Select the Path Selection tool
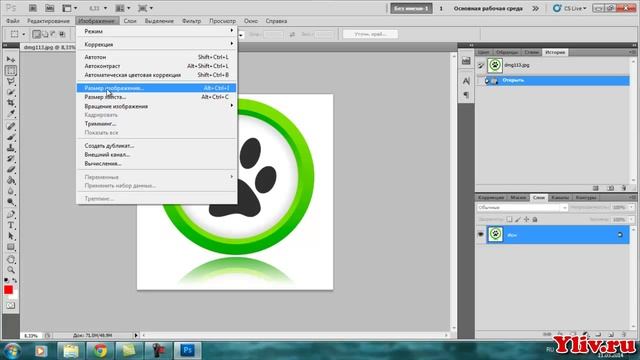This screenshot has height=360, width=640. (x=11, y=236)
